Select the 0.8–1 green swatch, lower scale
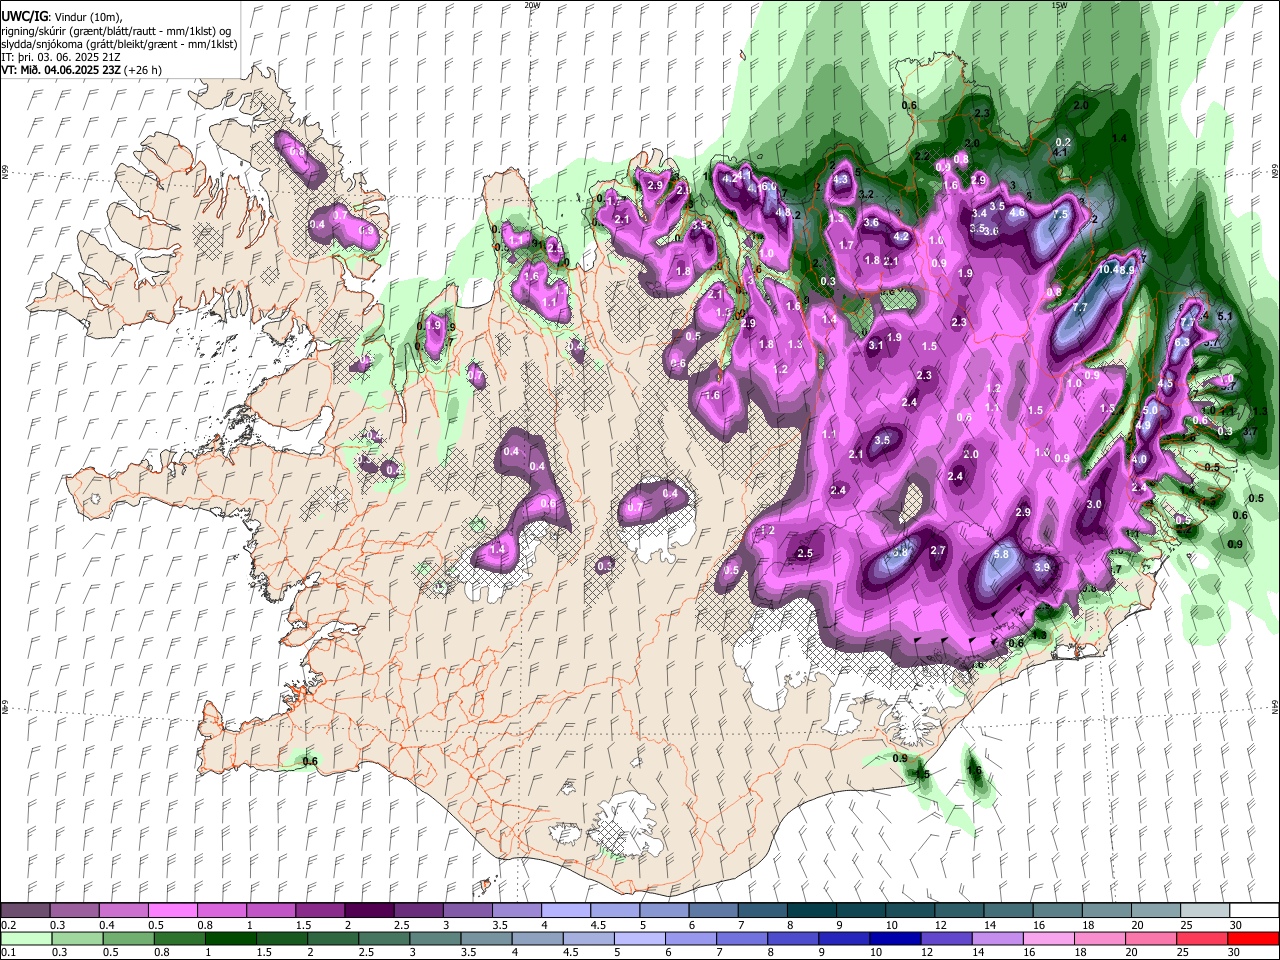This screenshot has height=960, width=1280. 180,938
